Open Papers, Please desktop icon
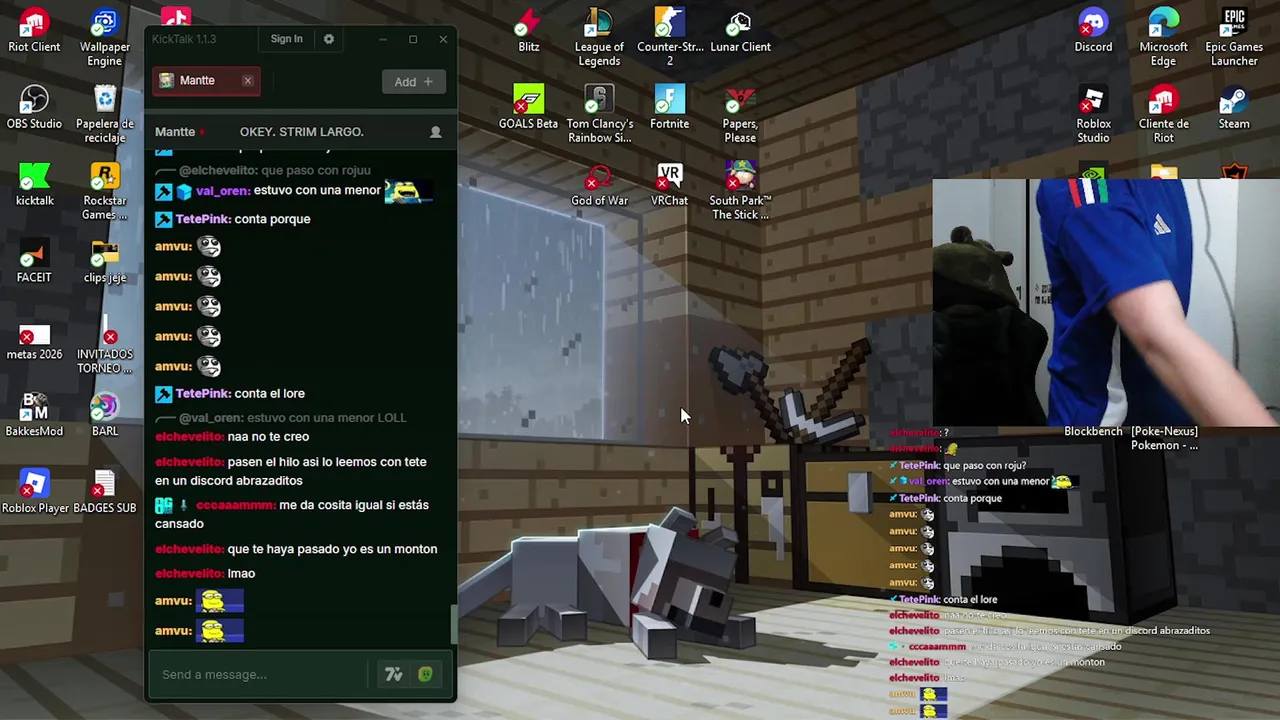 click(x=740, y=114)
